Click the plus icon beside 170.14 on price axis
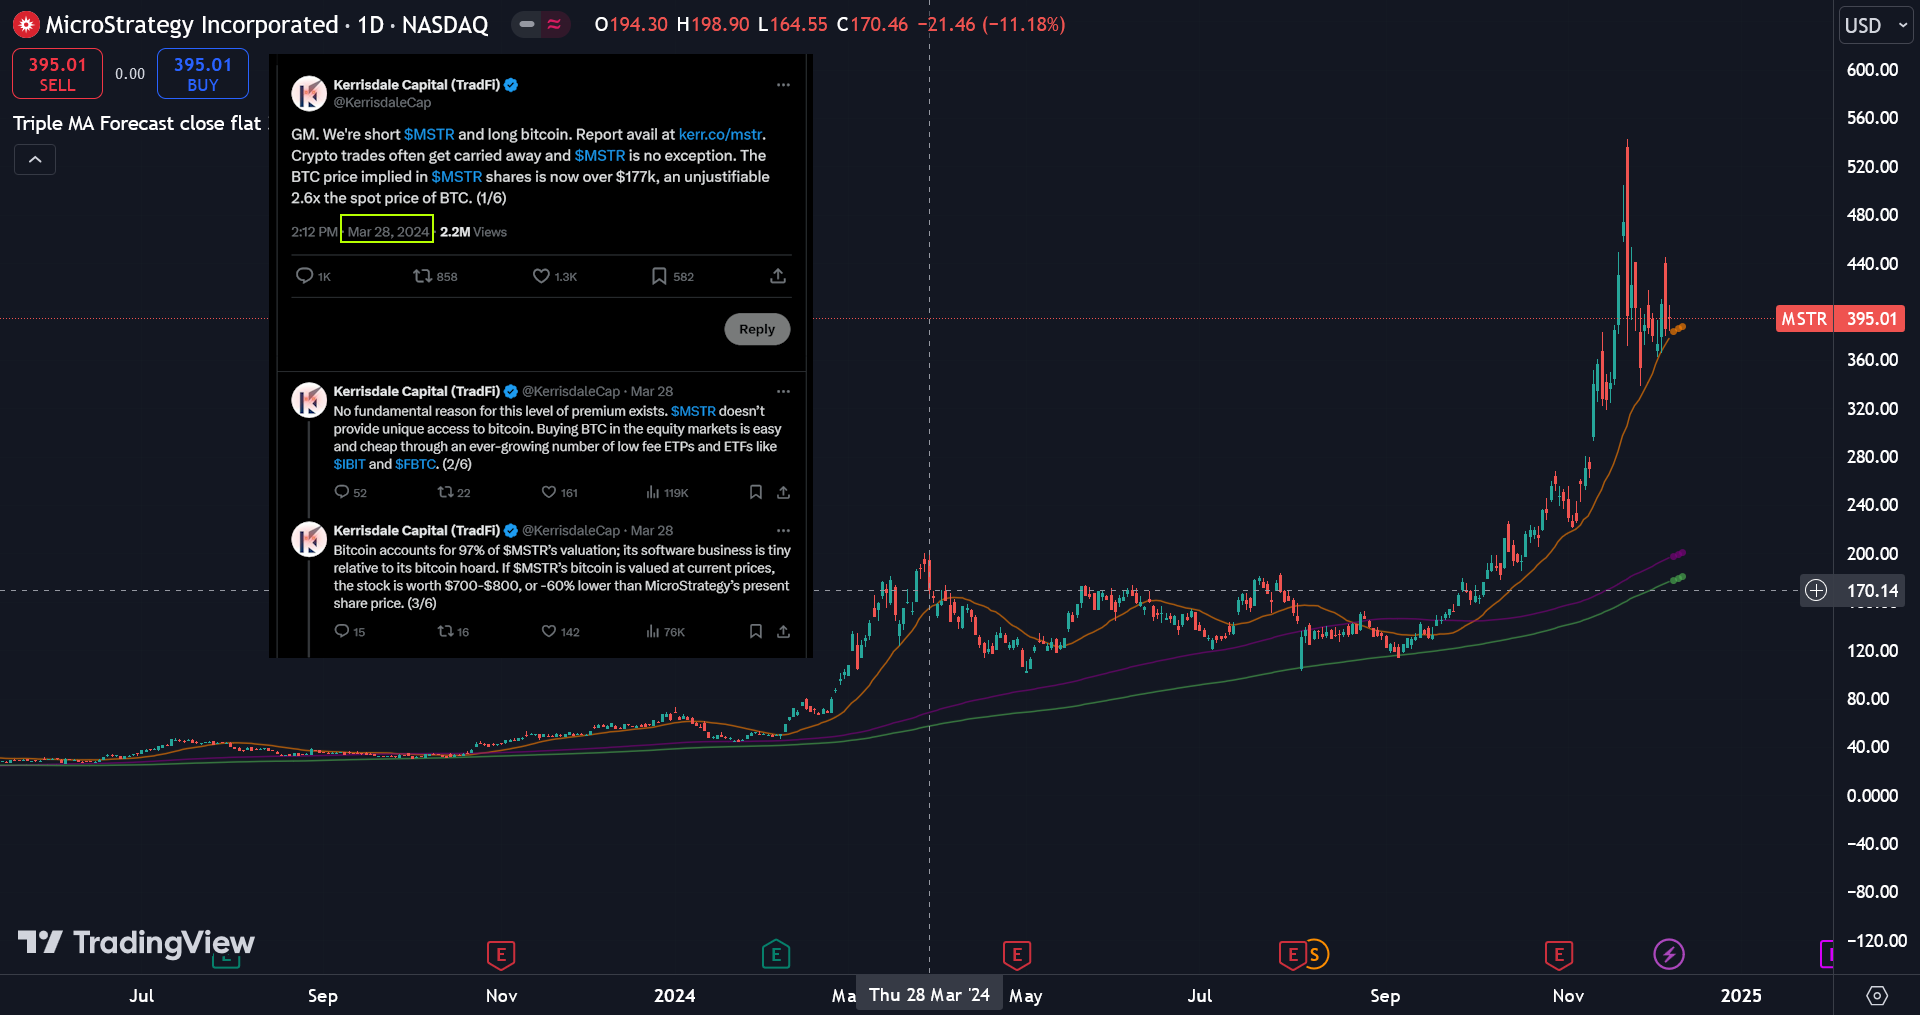 coord(1816,590)
